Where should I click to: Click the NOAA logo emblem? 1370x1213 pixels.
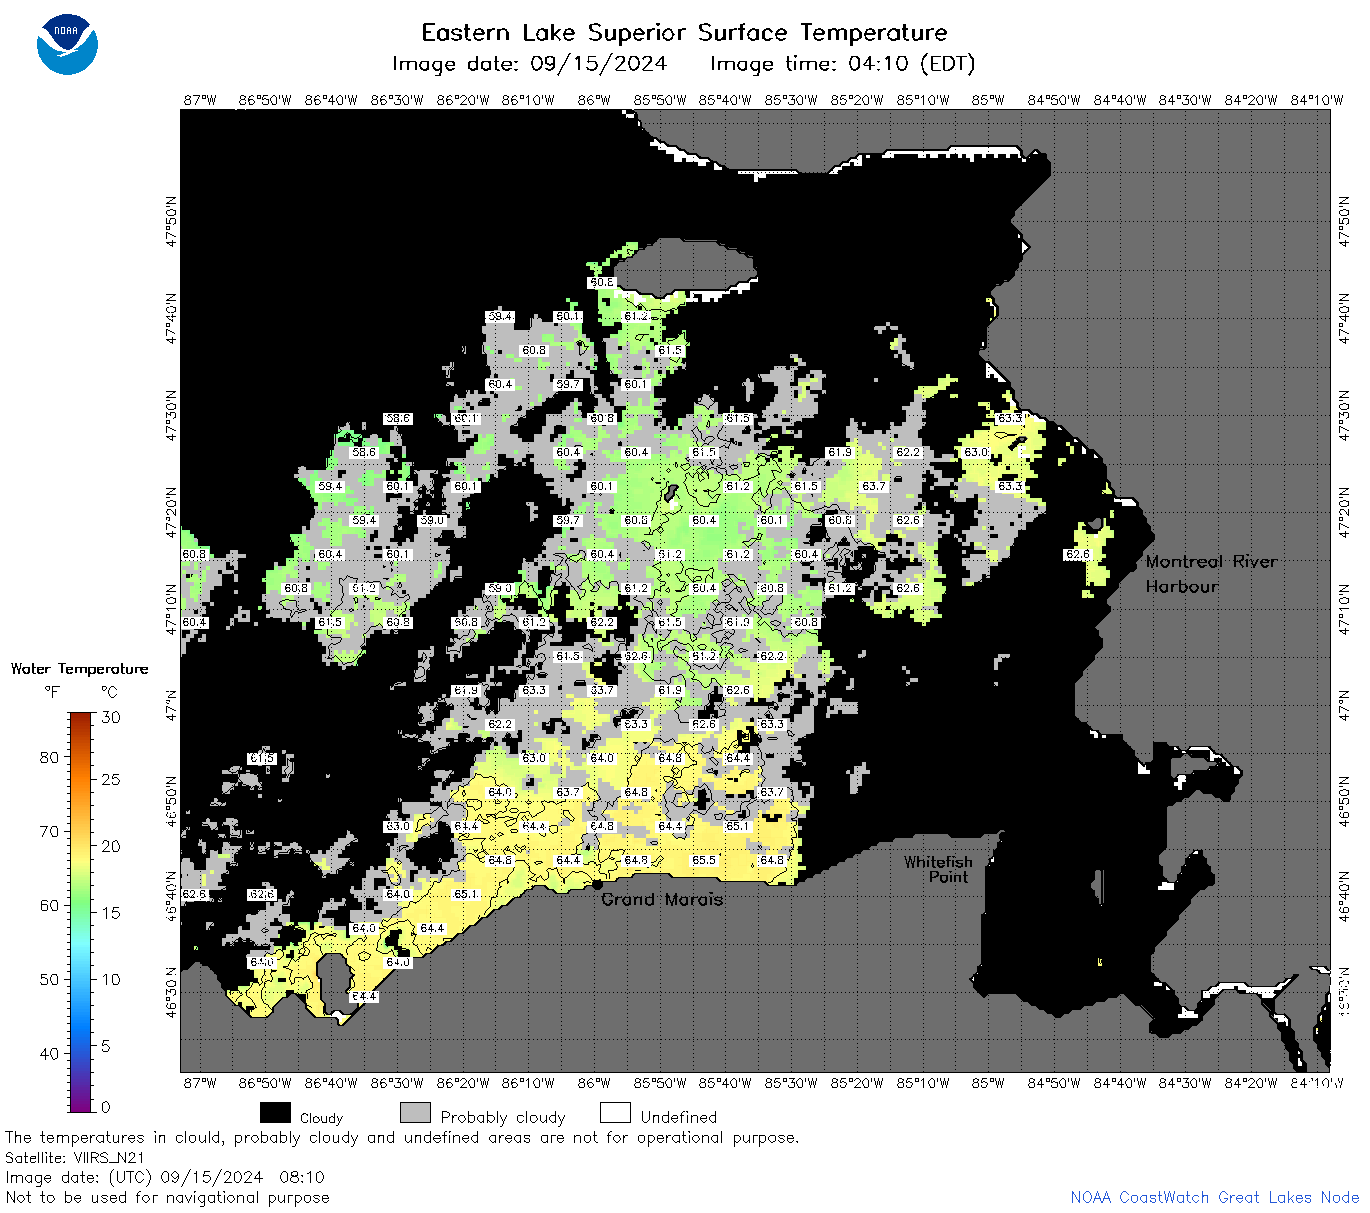coord(67,45)
